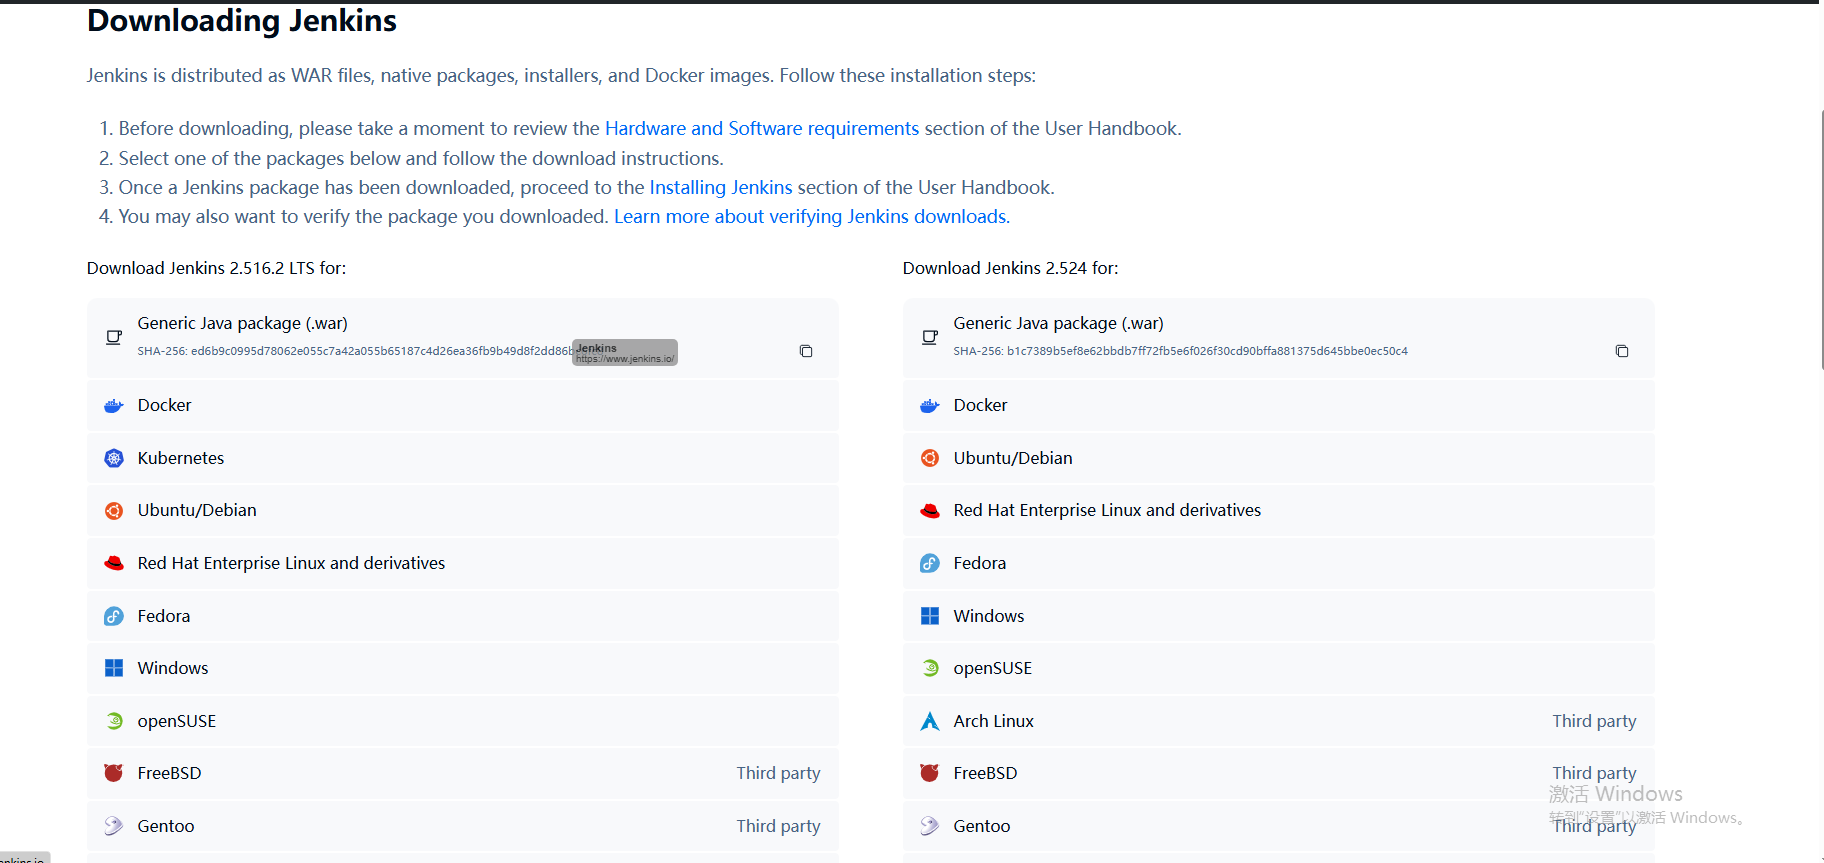
Task: Choose Windows installer under LTS
Action: [x=463, y=668]
